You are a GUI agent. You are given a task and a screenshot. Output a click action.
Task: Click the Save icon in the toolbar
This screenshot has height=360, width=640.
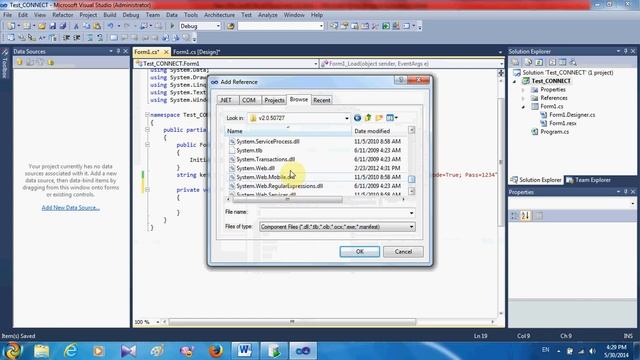click(x=53, y=26)
